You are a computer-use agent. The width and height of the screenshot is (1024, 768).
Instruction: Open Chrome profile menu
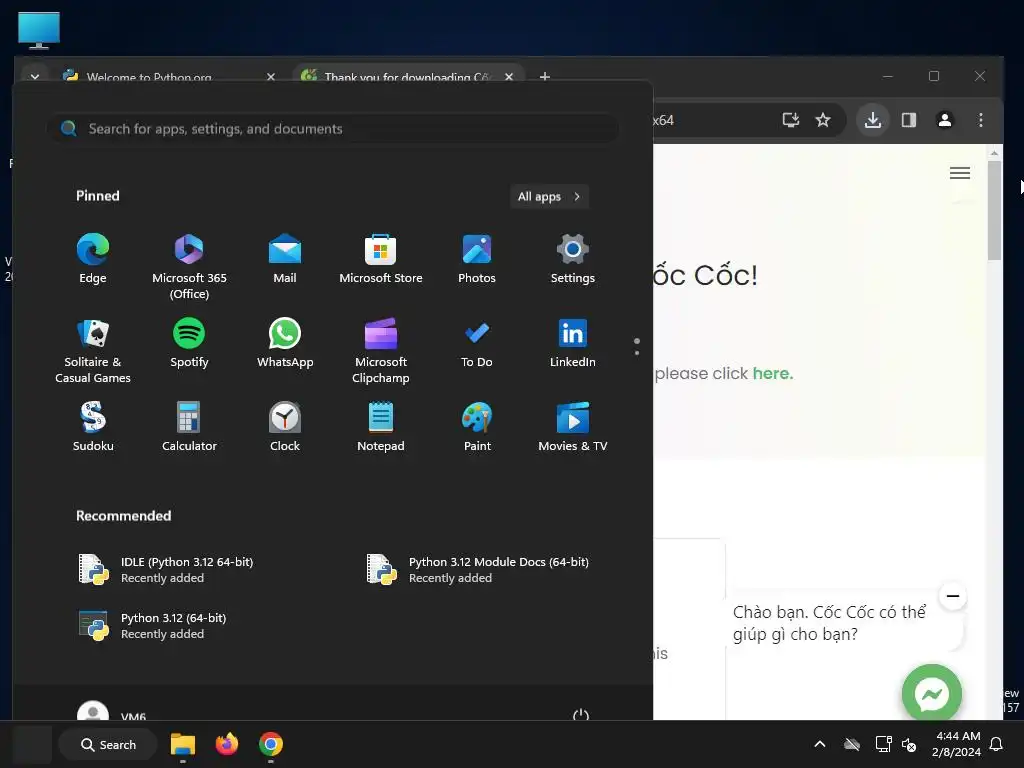click(944, 120)
